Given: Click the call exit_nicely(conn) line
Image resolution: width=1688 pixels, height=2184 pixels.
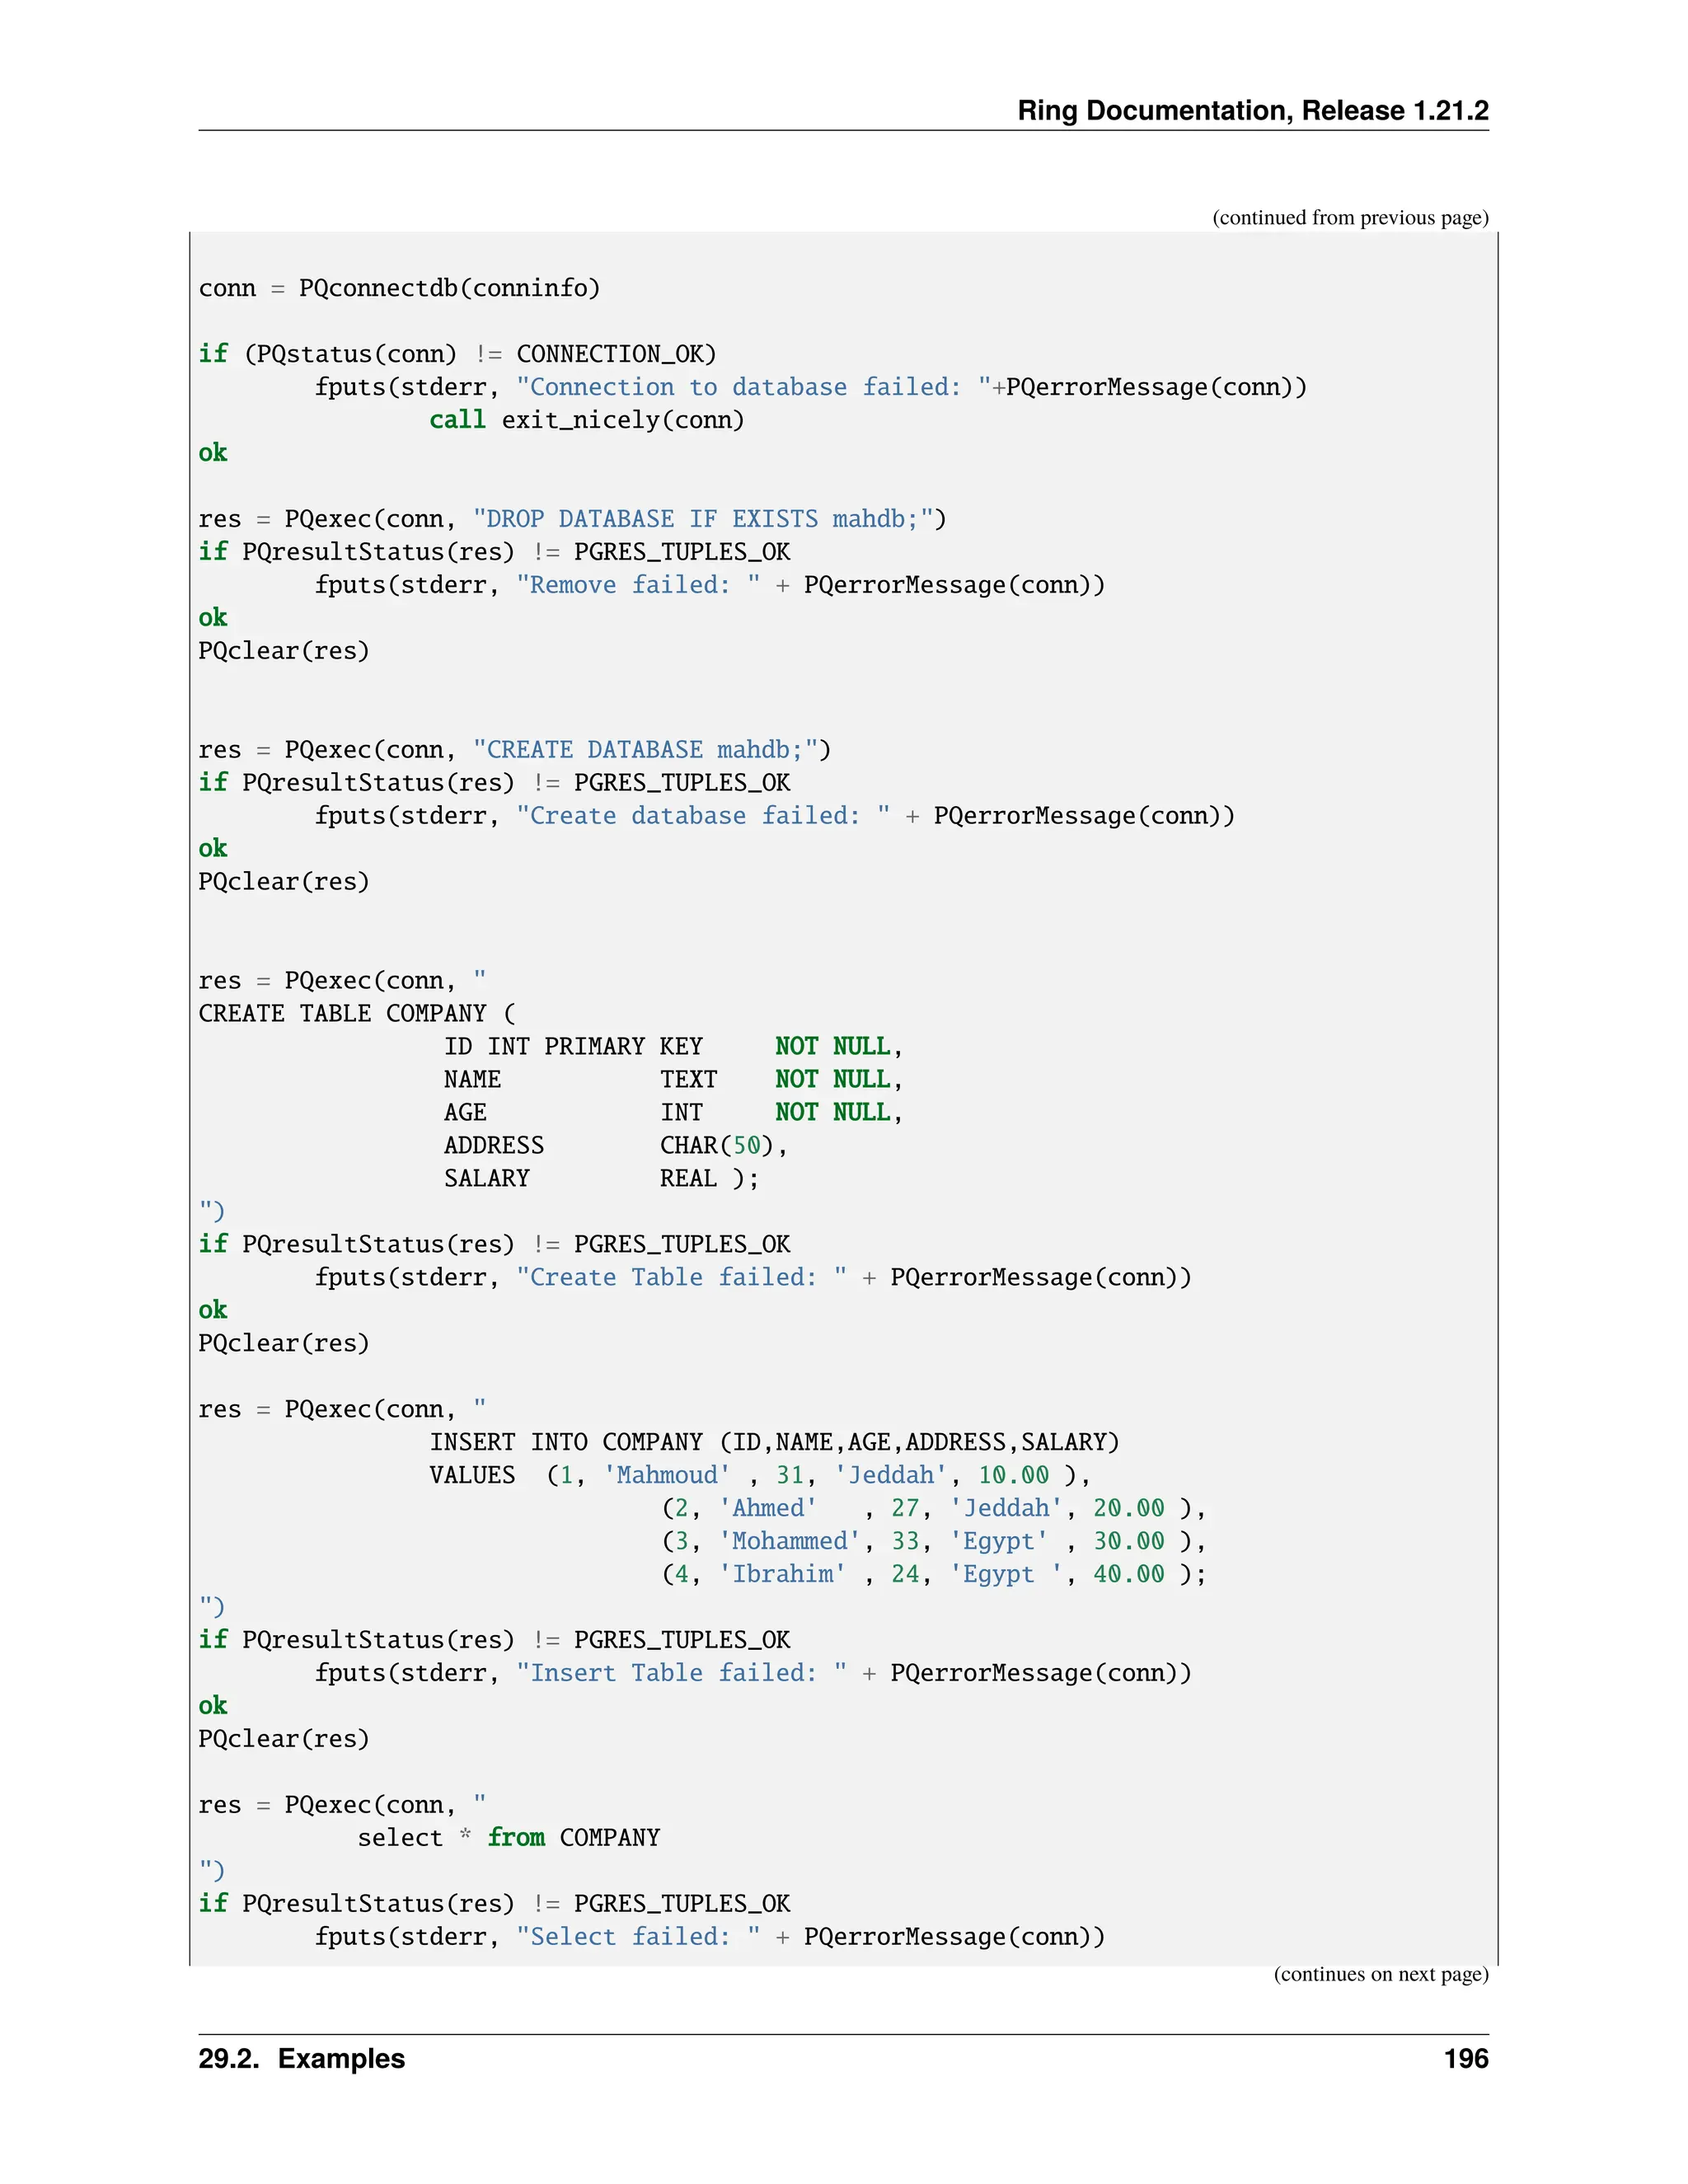Looking at the screenshot, I should coord(587,420).
